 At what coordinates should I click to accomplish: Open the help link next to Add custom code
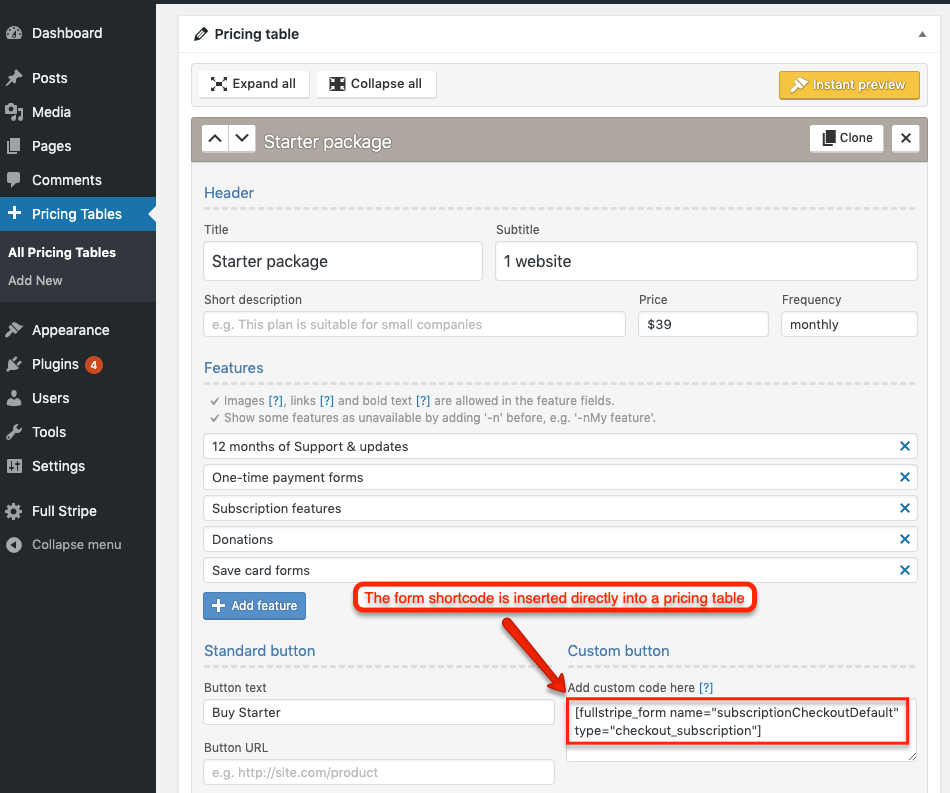click(x=706, y=687)
